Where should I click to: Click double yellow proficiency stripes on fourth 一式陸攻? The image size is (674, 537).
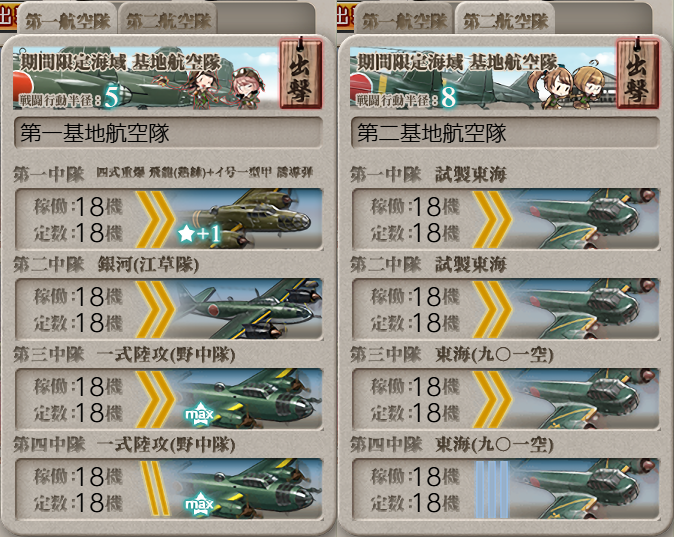(x=155, y=488)
